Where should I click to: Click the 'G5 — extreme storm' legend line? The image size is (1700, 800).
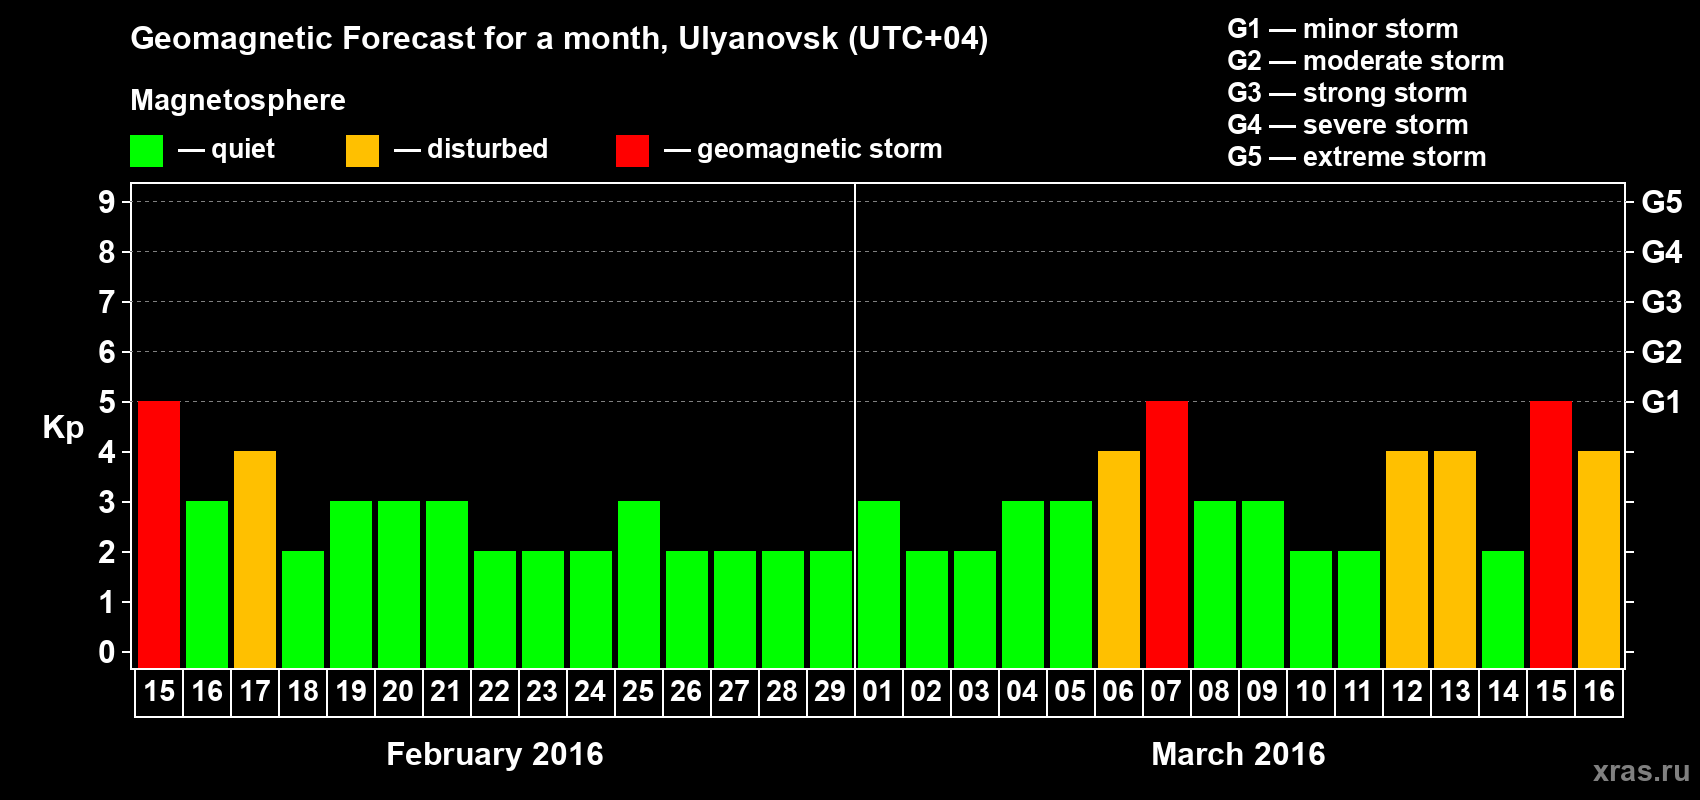1357,157
